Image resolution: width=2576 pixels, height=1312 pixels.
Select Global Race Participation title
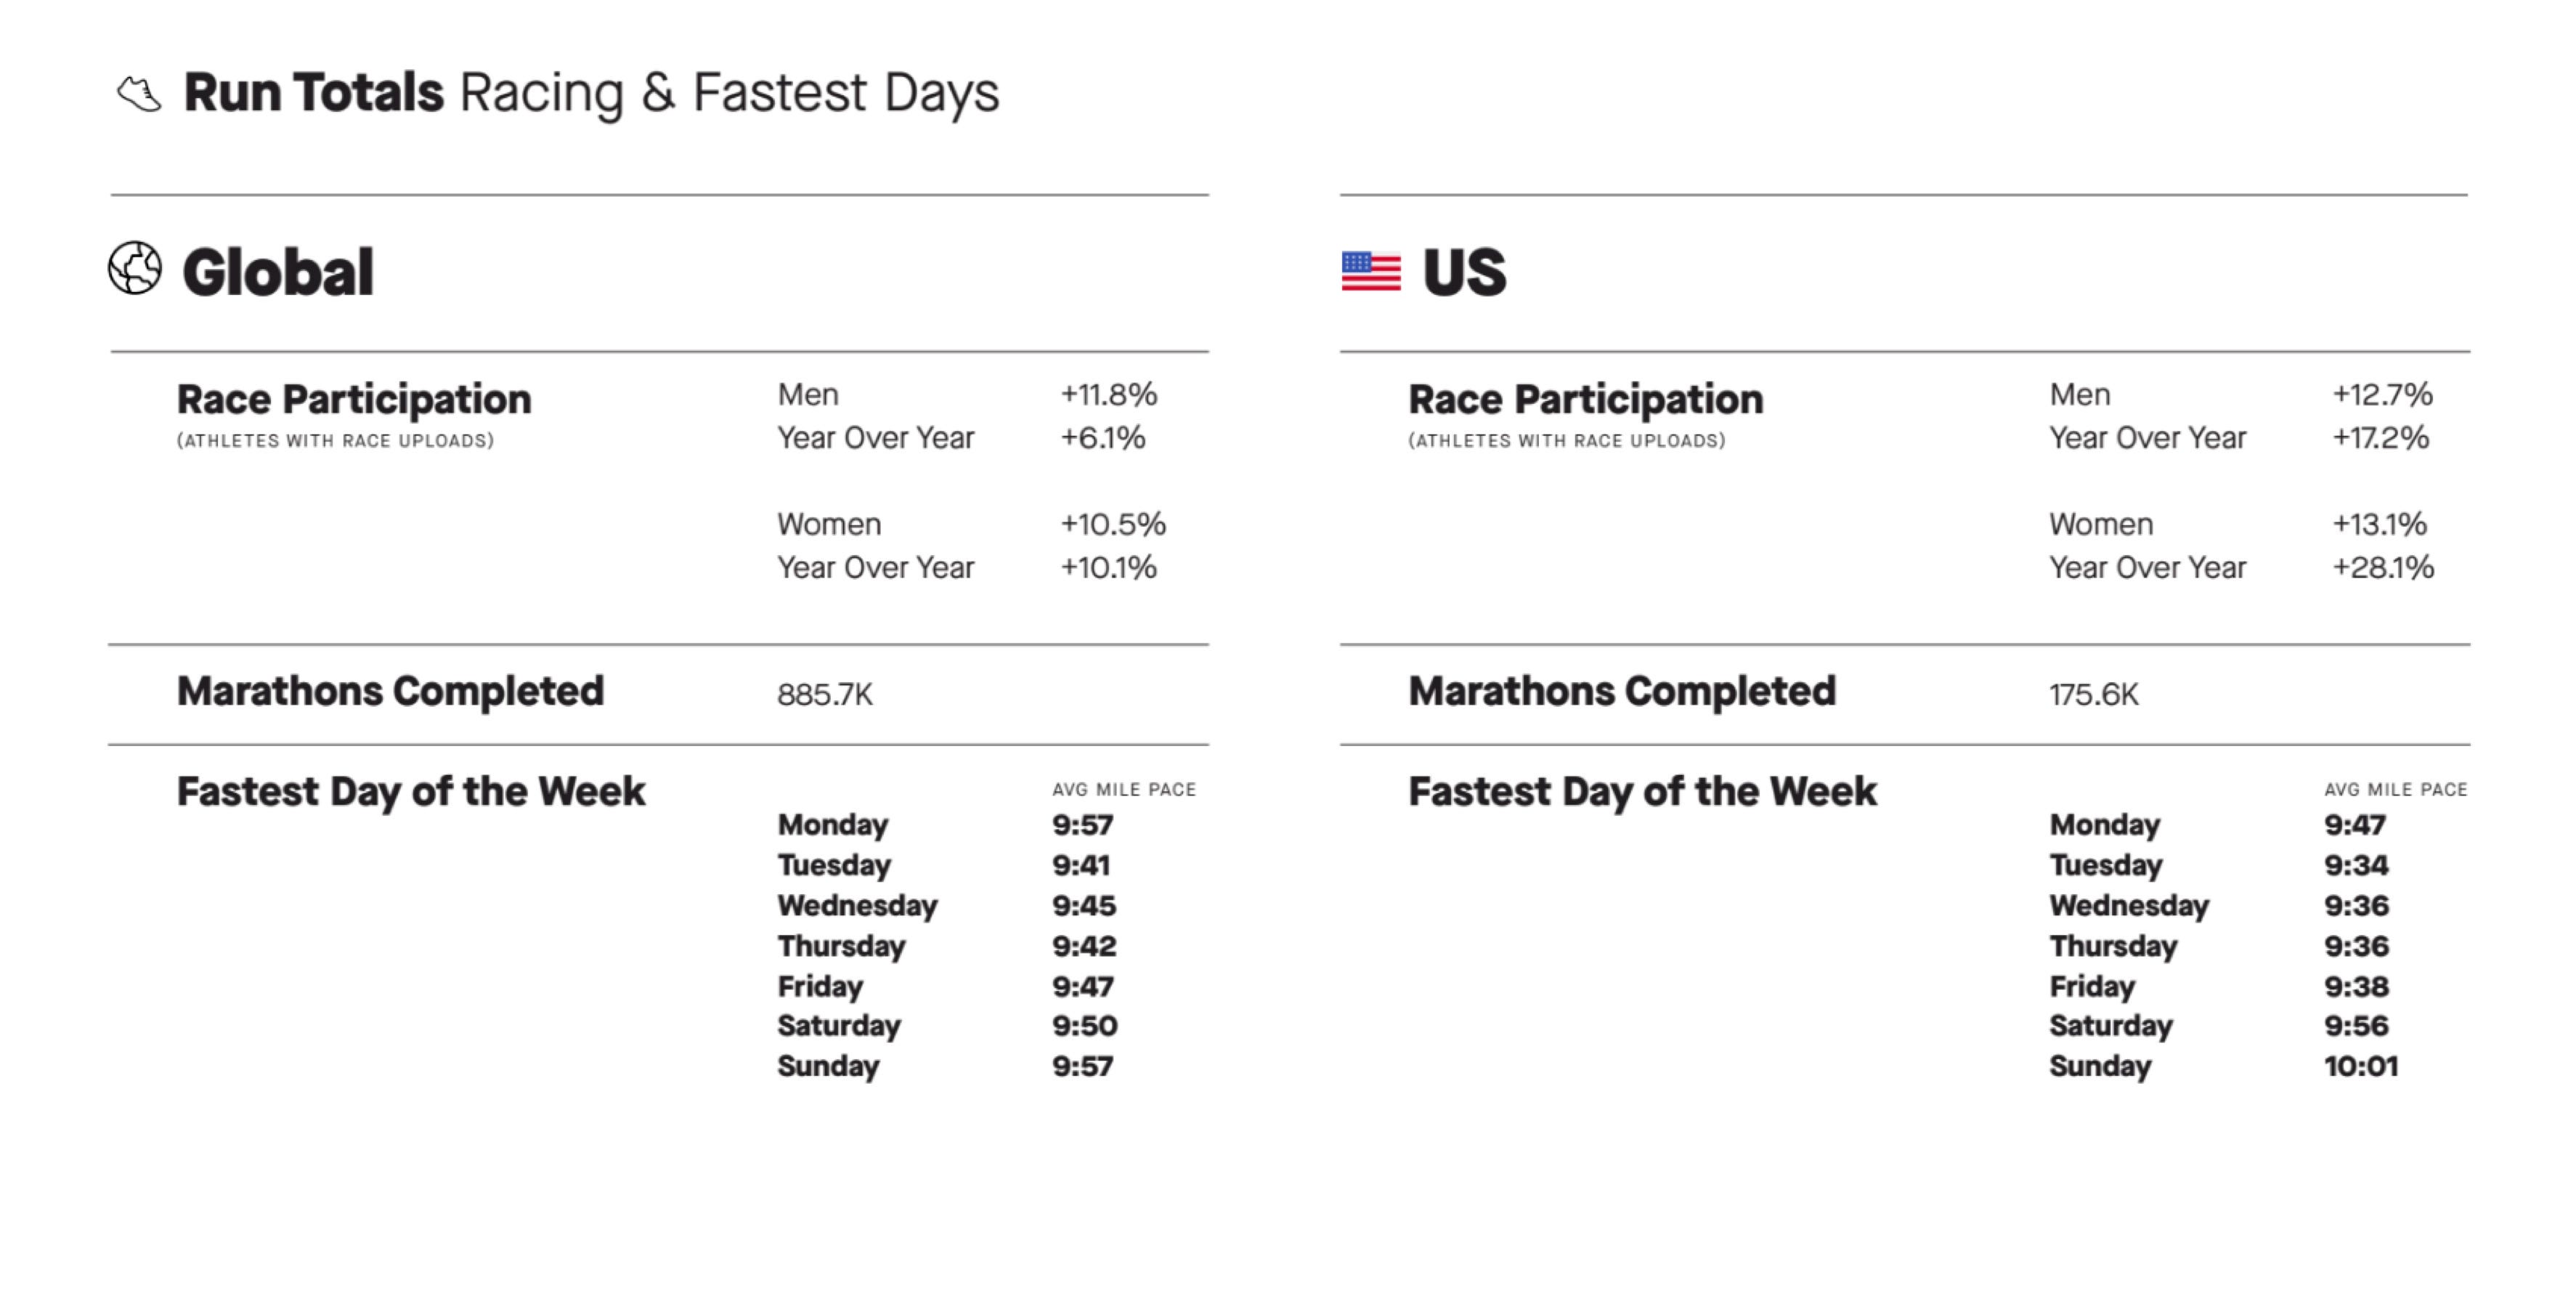pyautogui.click(x=354, y=400)
